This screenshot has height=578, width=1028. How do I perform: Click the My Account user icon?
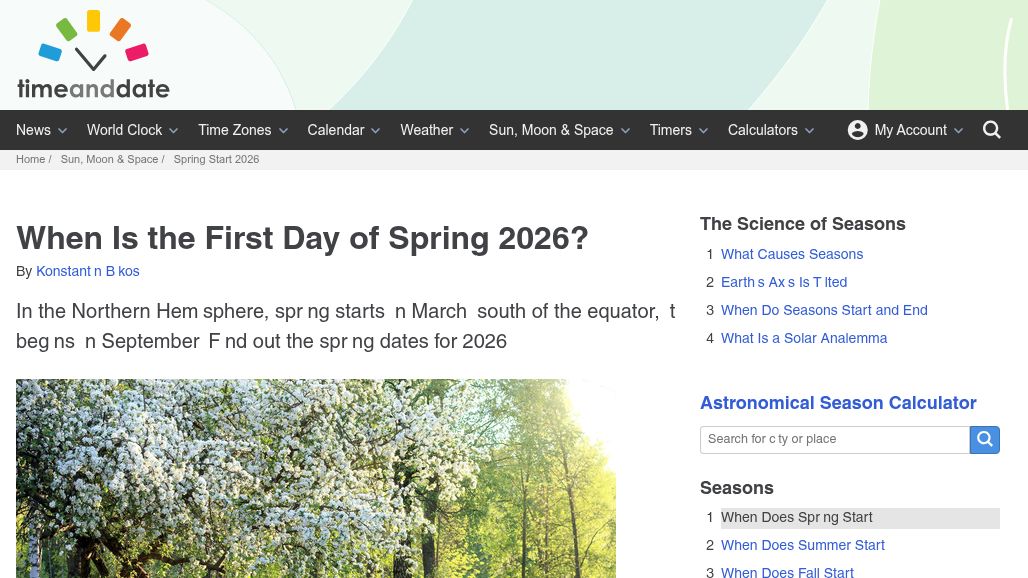(857, 130)
